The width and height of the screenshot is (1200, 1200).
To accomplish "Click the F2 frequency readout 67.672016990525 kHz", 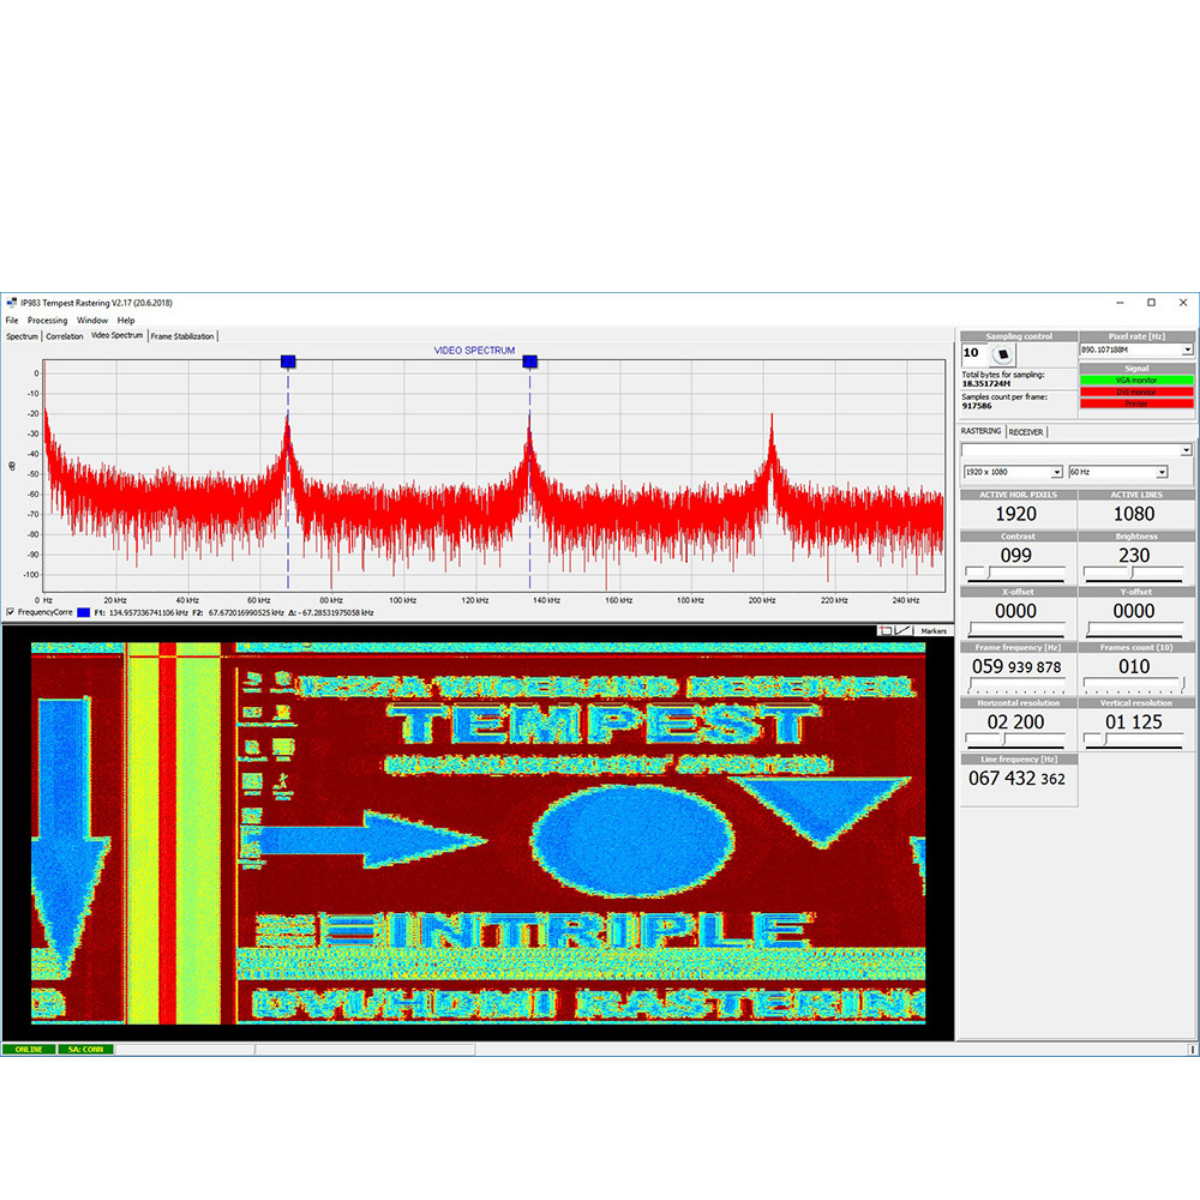I will pyautogui.click(x=246, y=612).
